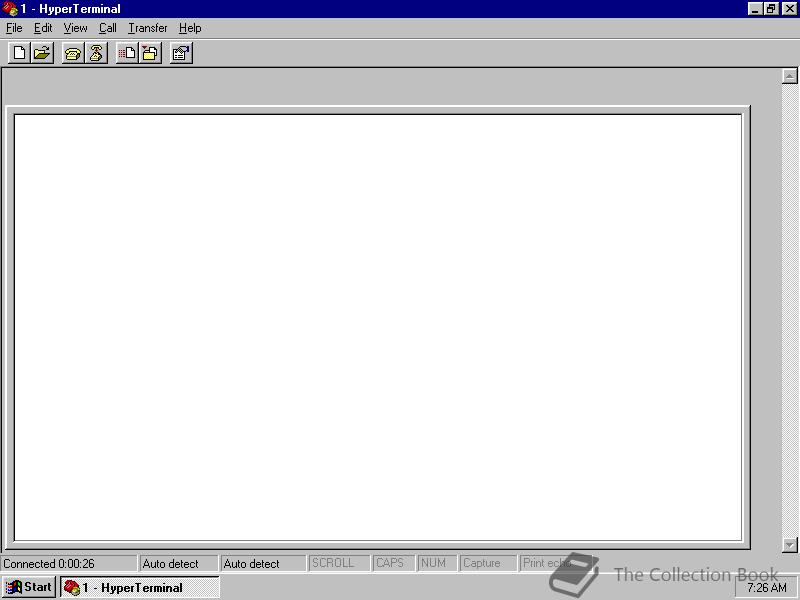Click the Open folder toolbar icon

coord(42,53)
